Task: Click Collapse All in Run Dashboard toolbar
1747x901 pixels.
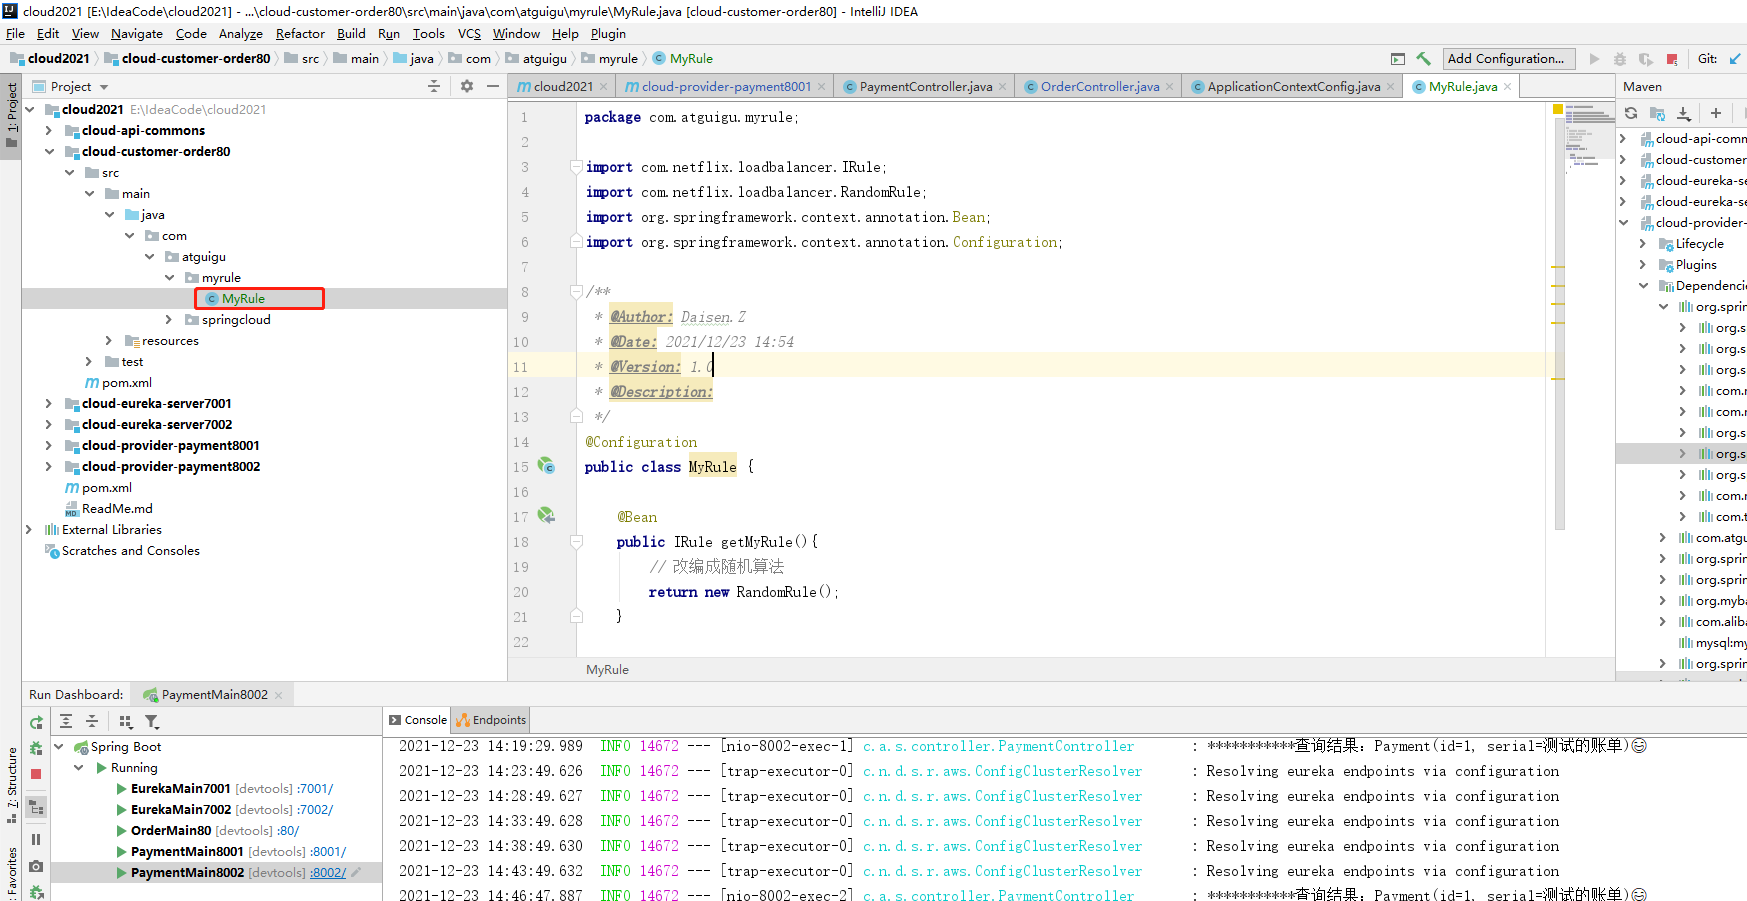Action: [92, 722]
